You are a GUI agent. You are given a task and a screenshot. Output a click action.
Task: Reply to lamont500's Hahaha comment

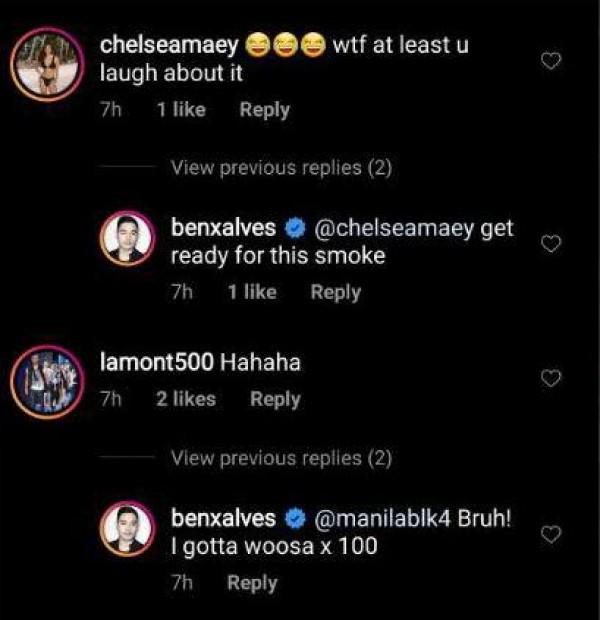[275, 399]
